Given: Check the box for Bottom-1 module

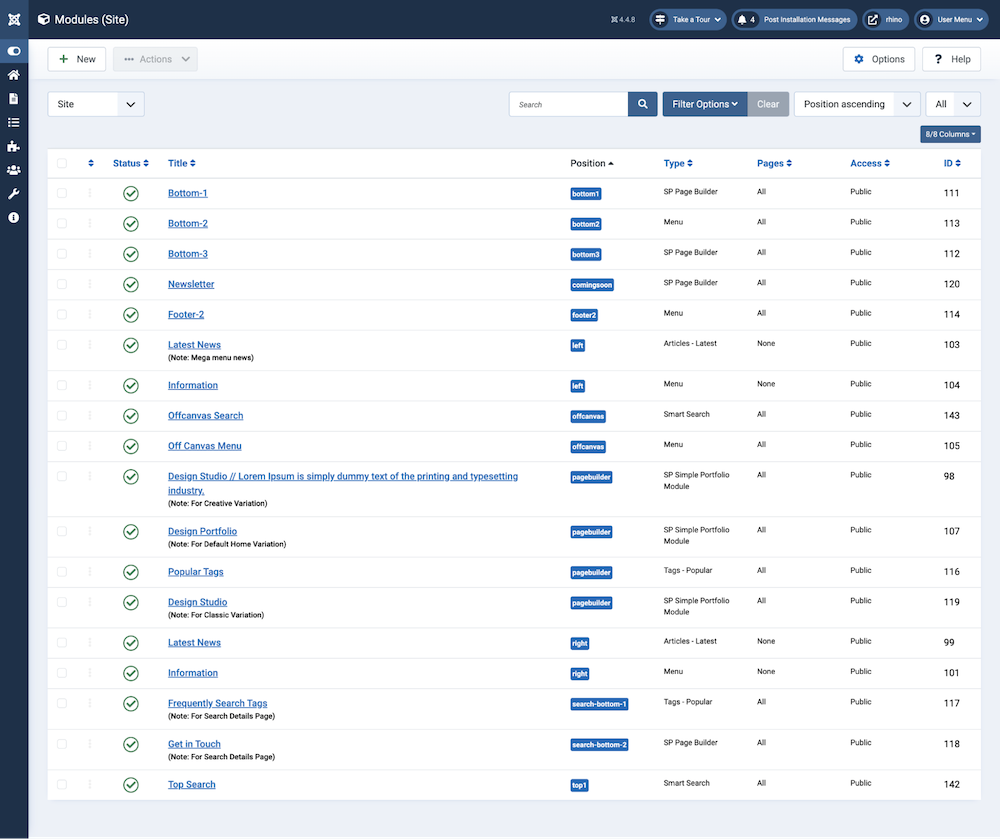Looking at the screenshot, I should 62,193.
